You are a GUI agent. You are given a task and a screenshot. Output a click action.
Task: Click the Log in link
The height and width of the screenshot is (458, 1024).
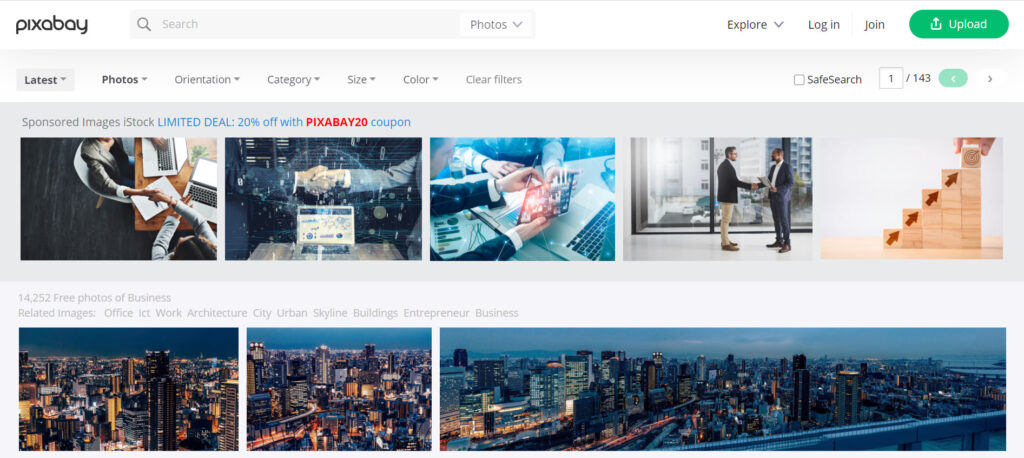824,24
